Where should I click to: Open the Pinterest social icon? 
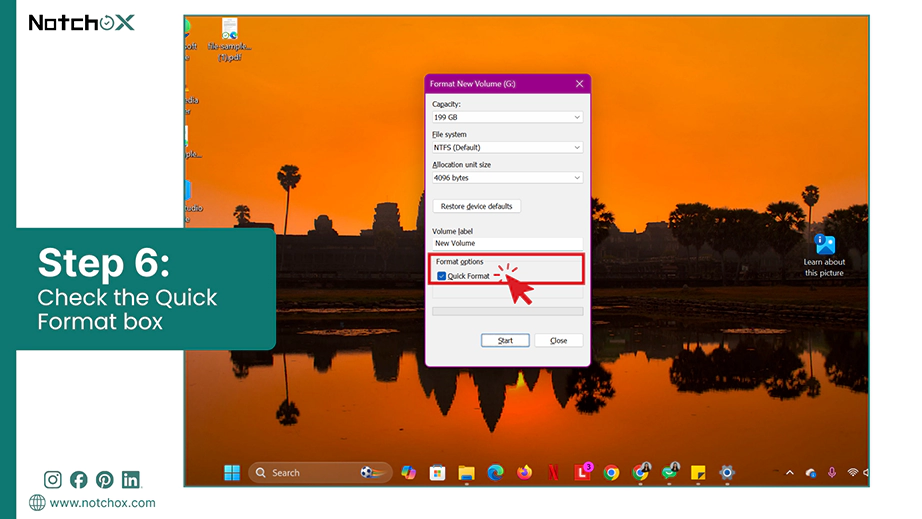point(105,480)
